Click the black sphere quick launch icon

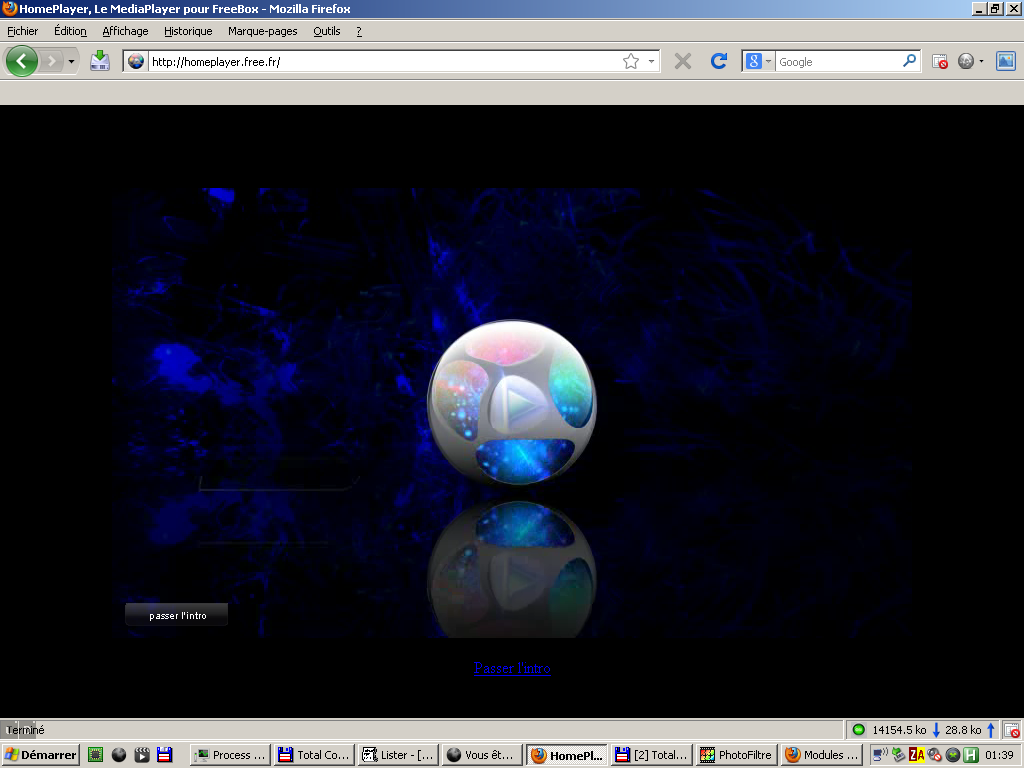tap(119, 755)
